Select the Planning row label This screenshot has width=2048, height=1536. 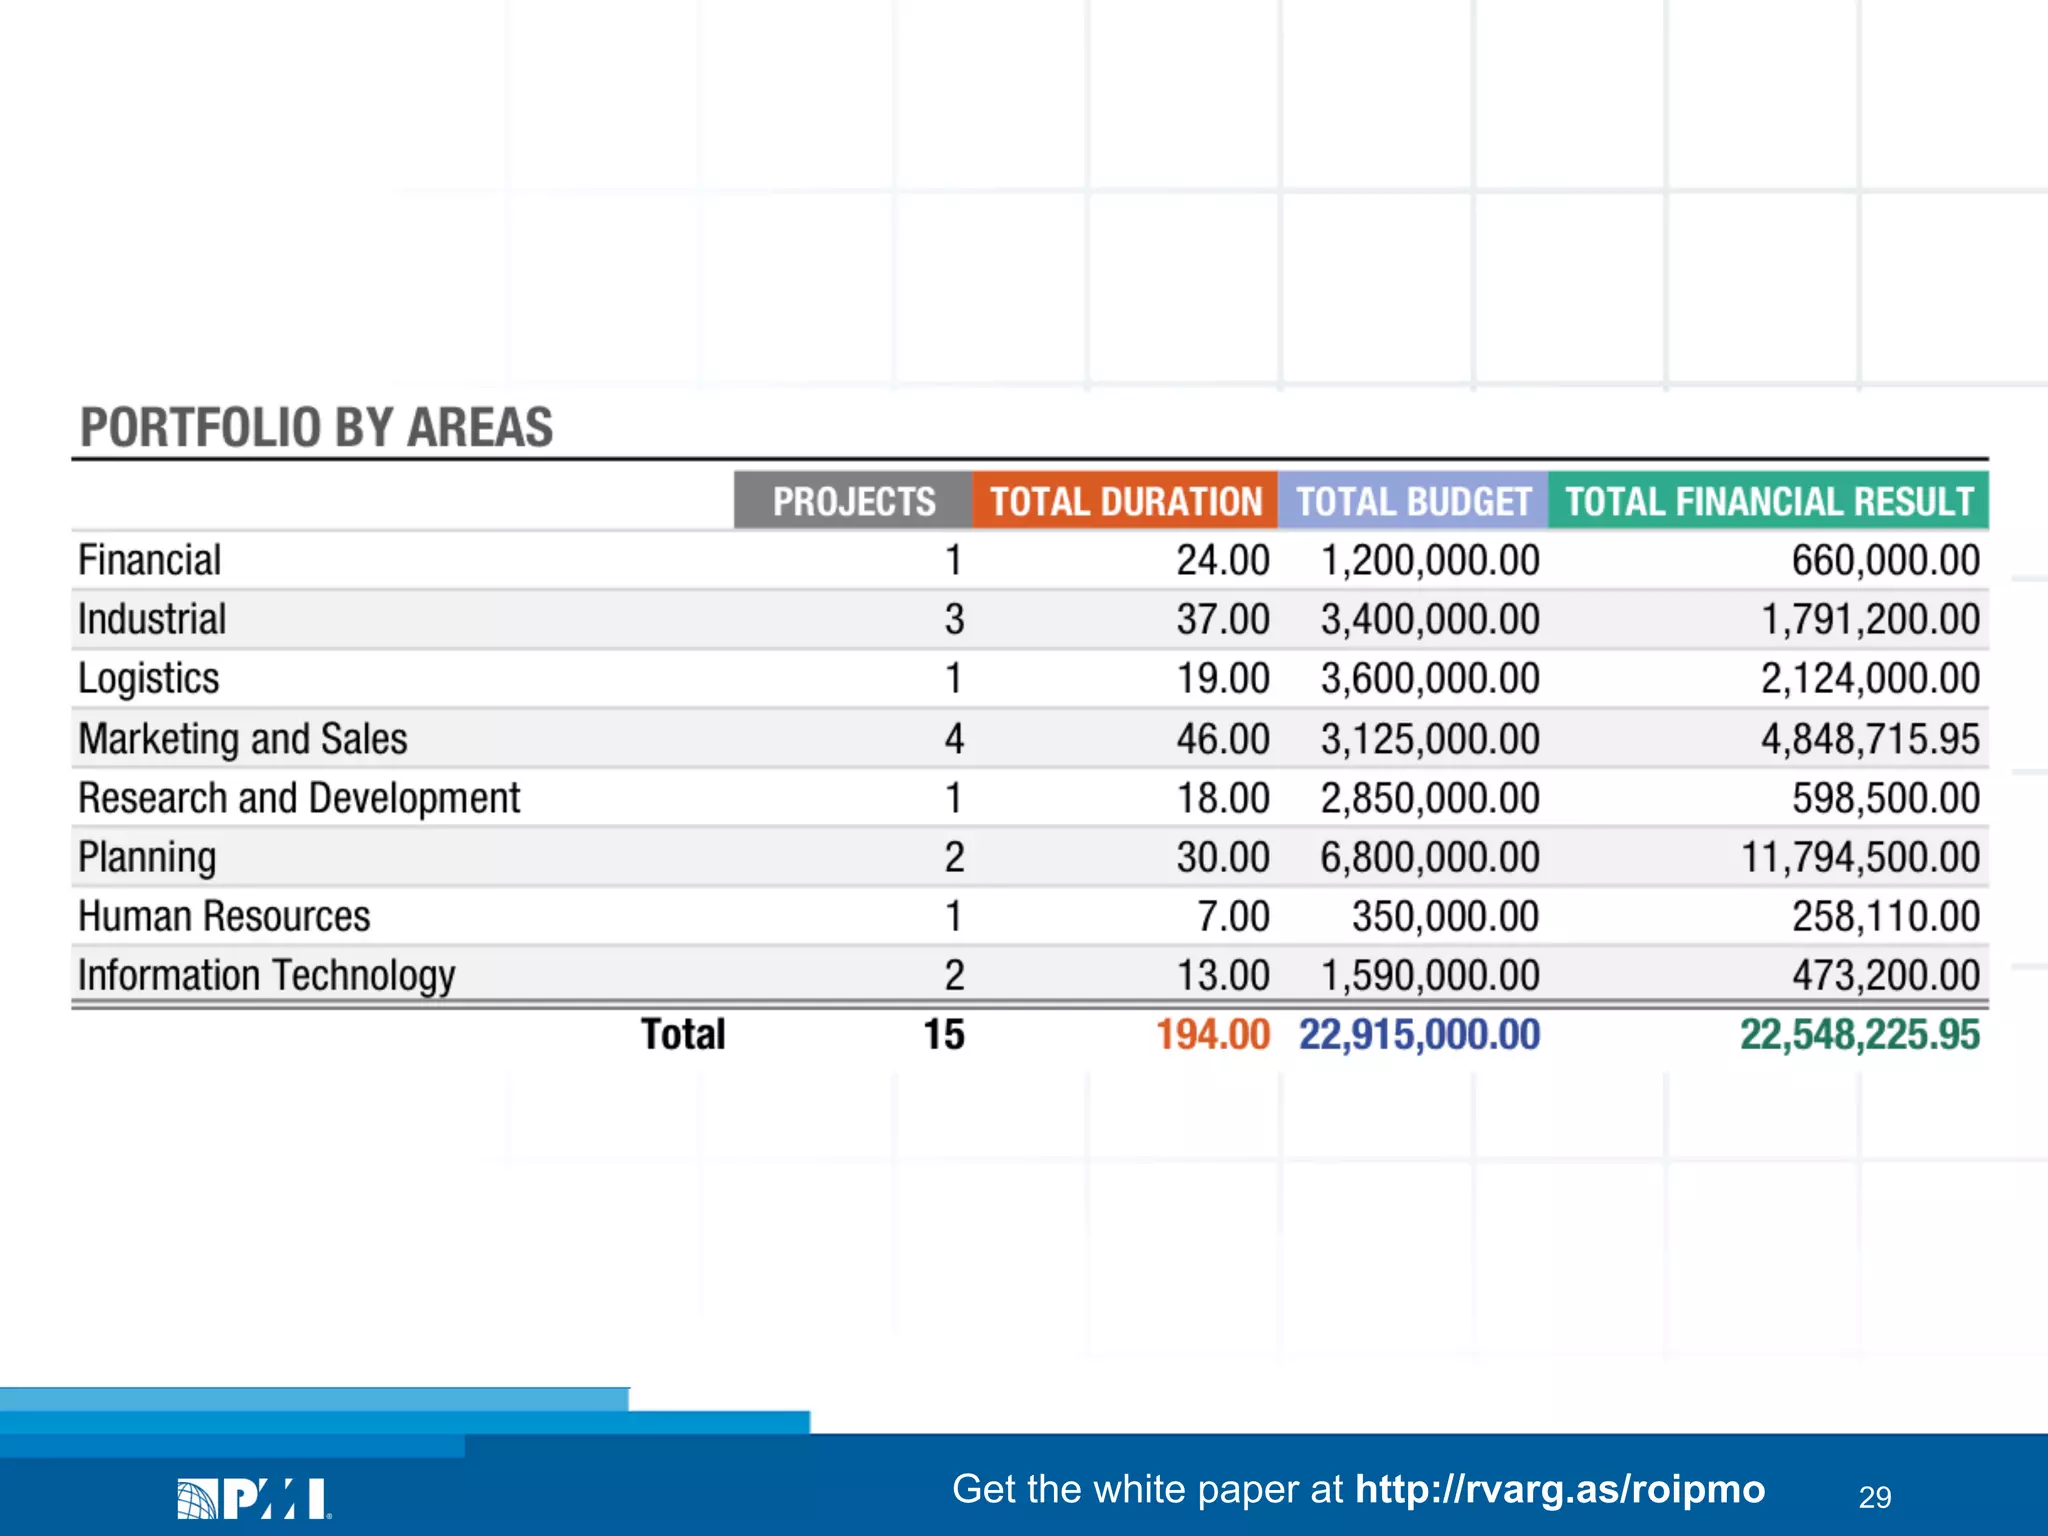[x=147, y=857]
